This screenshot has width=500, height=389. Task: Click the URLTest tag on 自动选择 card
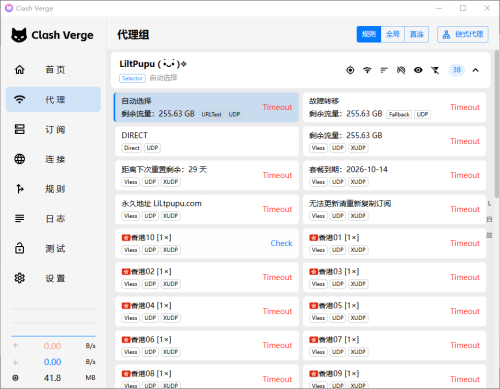click(211, 114)
